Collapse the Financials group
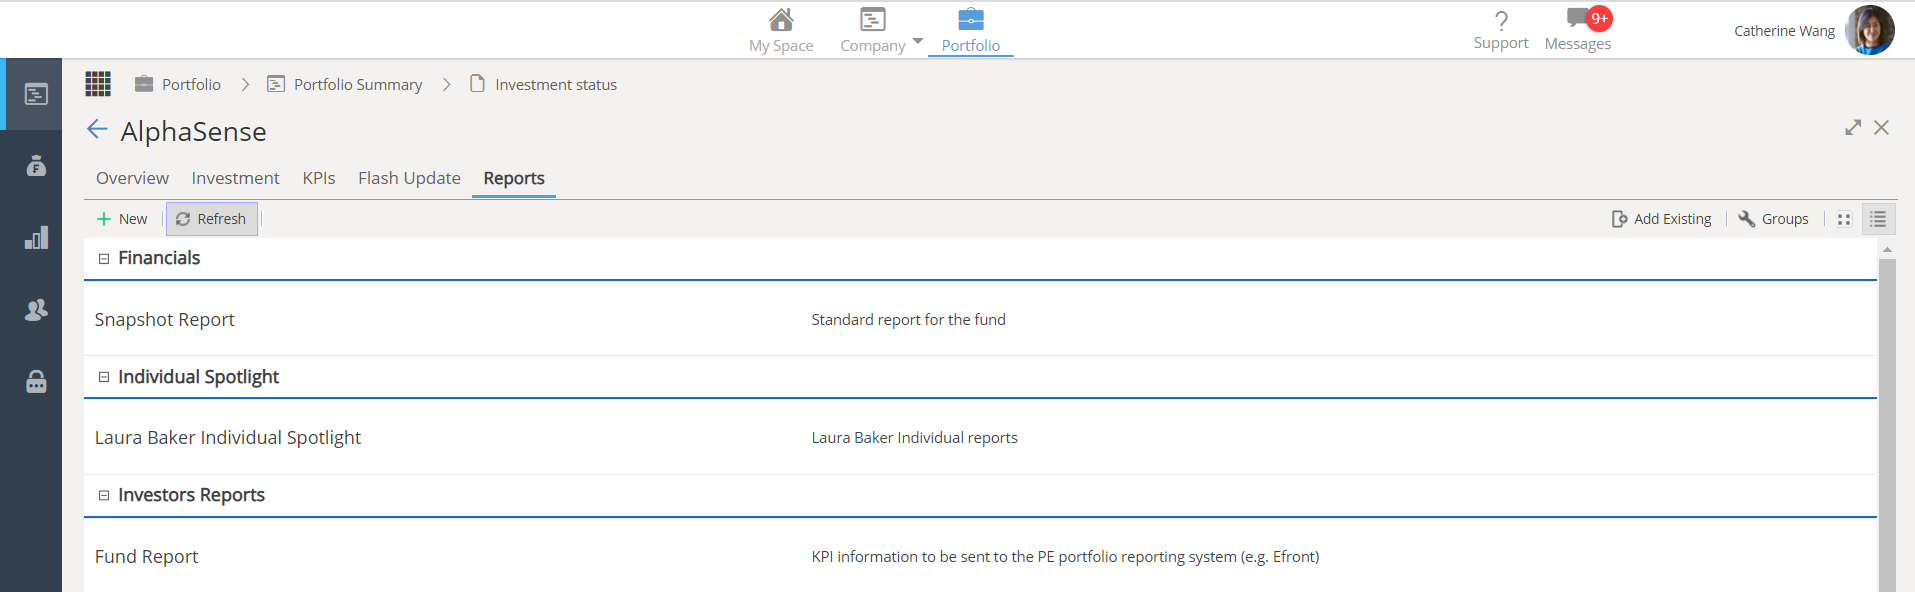 [103, 259]
